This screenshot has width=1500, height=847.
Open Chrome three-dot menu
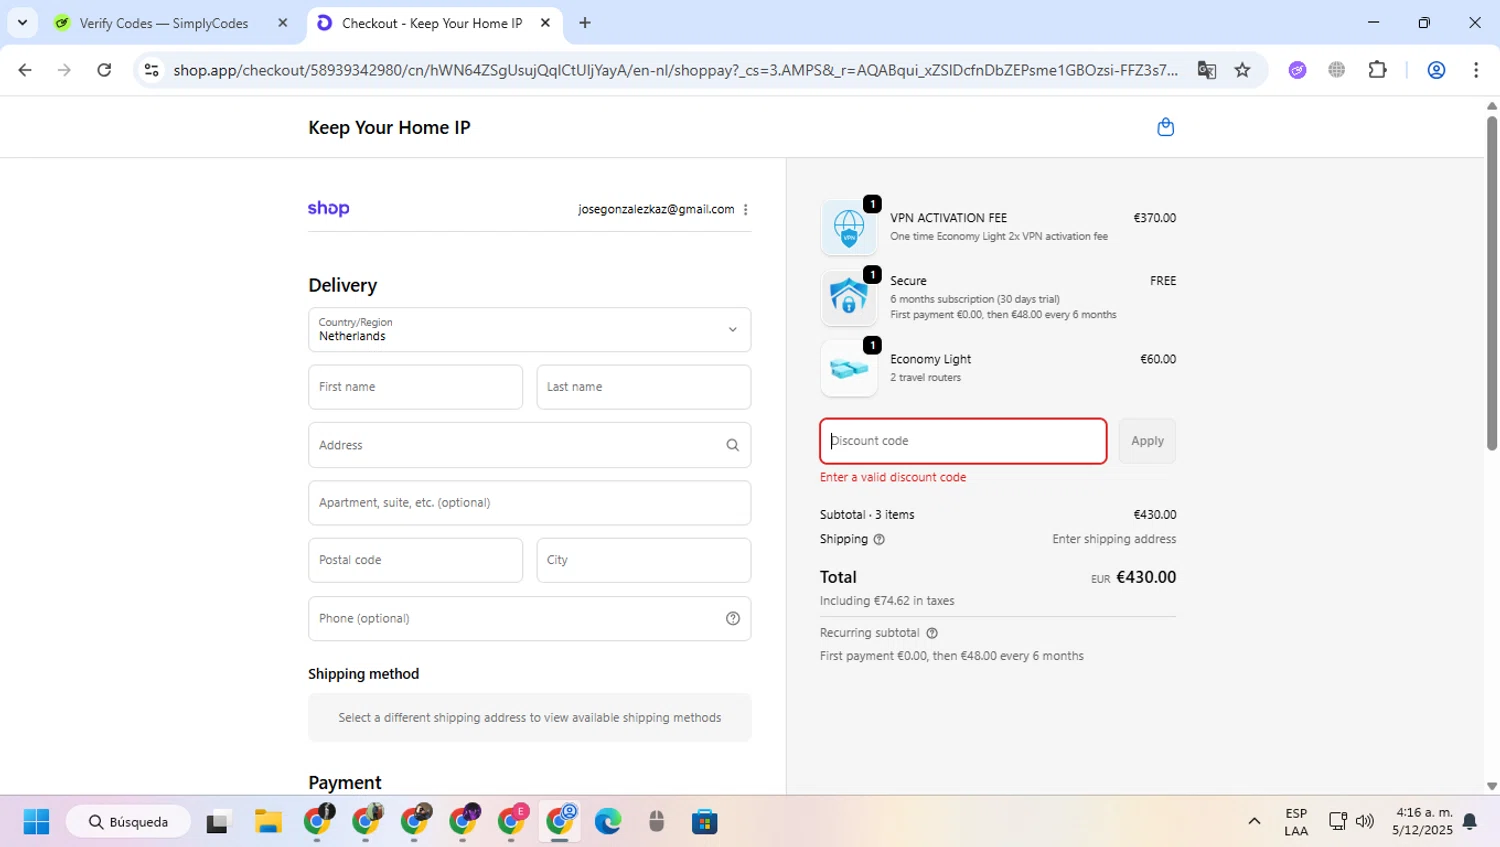click(x=1476, y=70)
